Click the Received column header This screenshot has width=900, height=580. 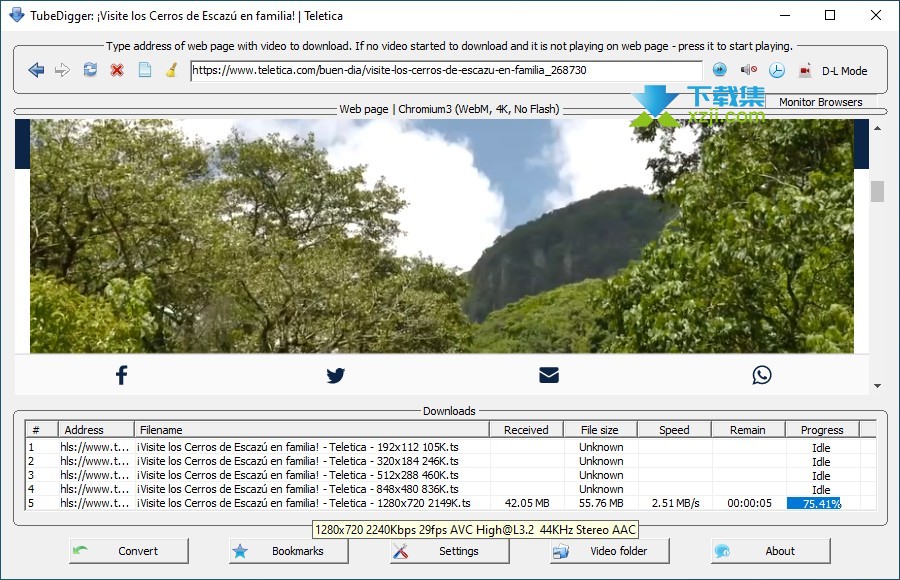(526, 430)
